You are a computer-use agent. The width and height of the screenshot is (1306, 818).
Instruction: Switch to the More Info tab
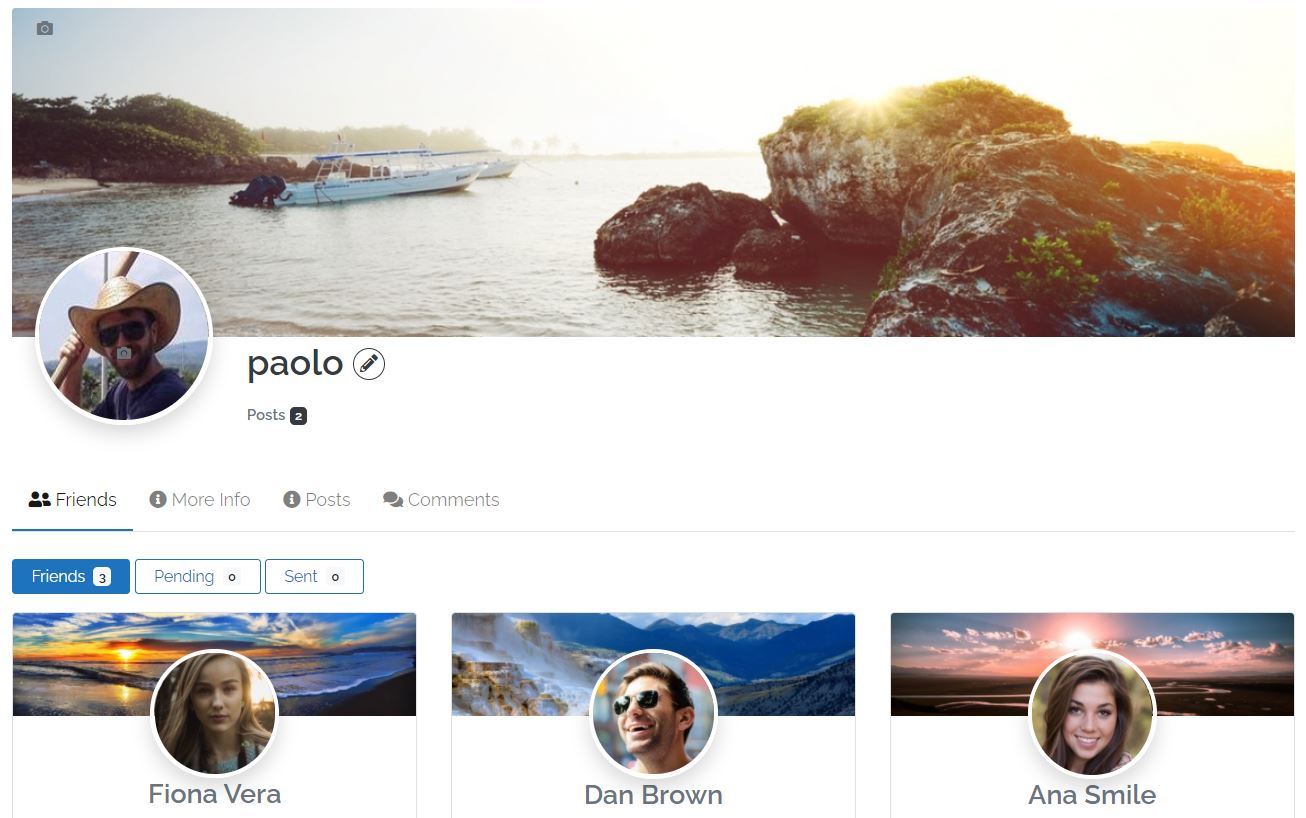pyautogui.click(x=200, y=499)
